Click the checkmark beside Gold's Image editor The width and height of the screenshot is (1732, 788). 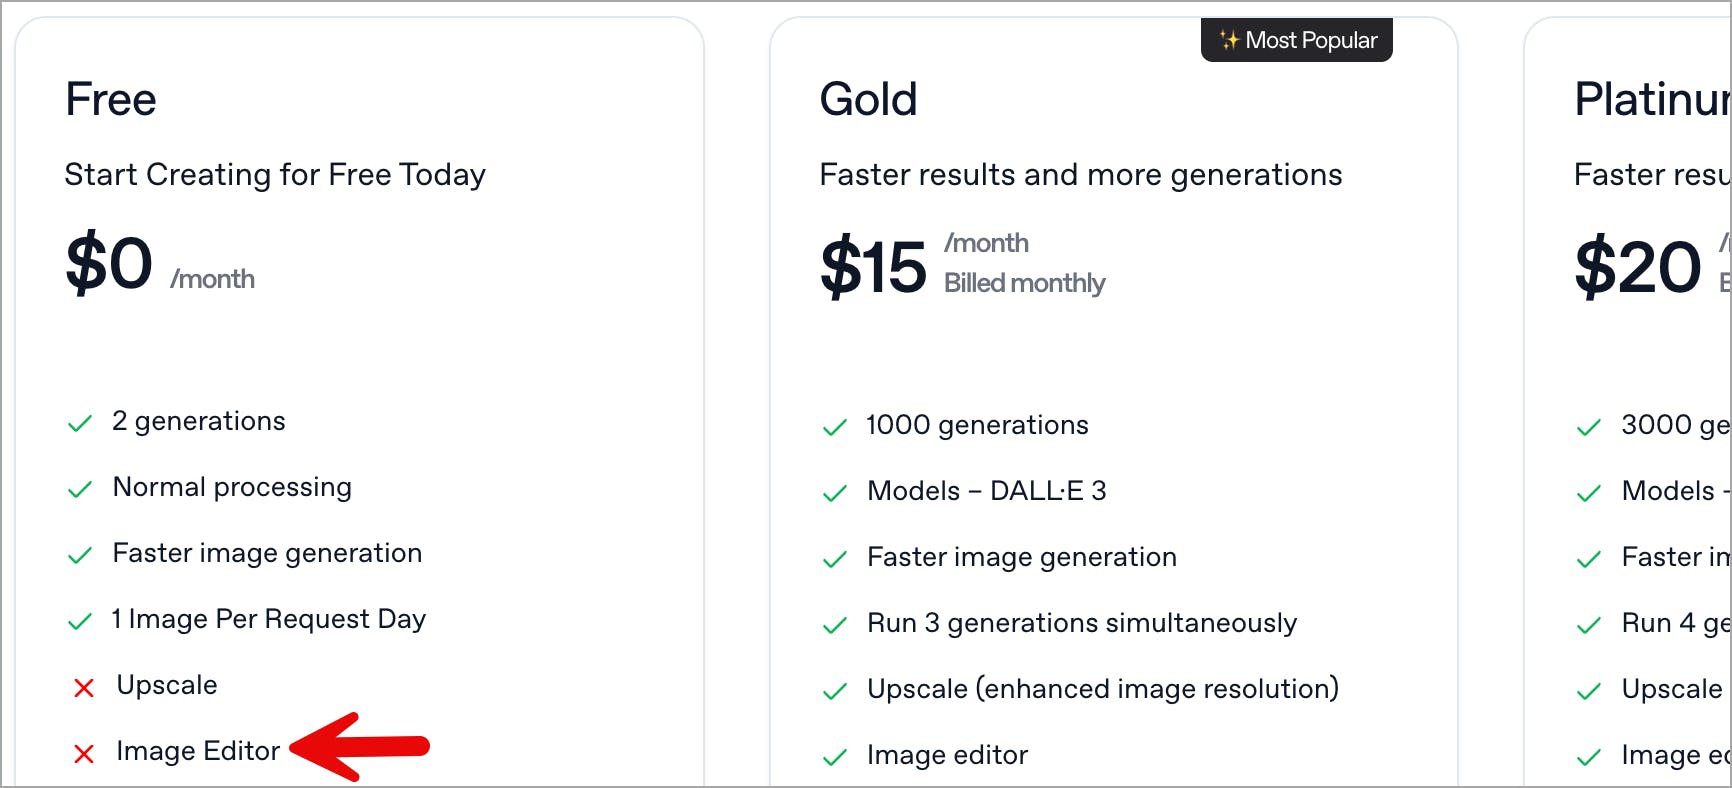834,758
